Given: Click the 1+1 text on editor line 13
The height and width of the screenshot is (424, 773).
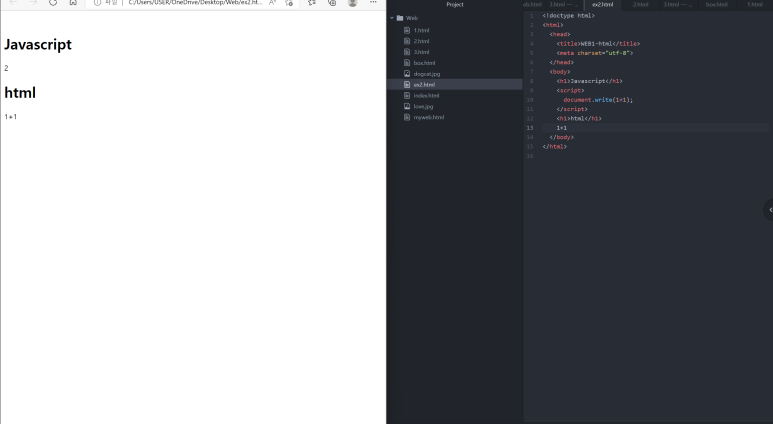Looking at the screenshot, I should 562,128.
